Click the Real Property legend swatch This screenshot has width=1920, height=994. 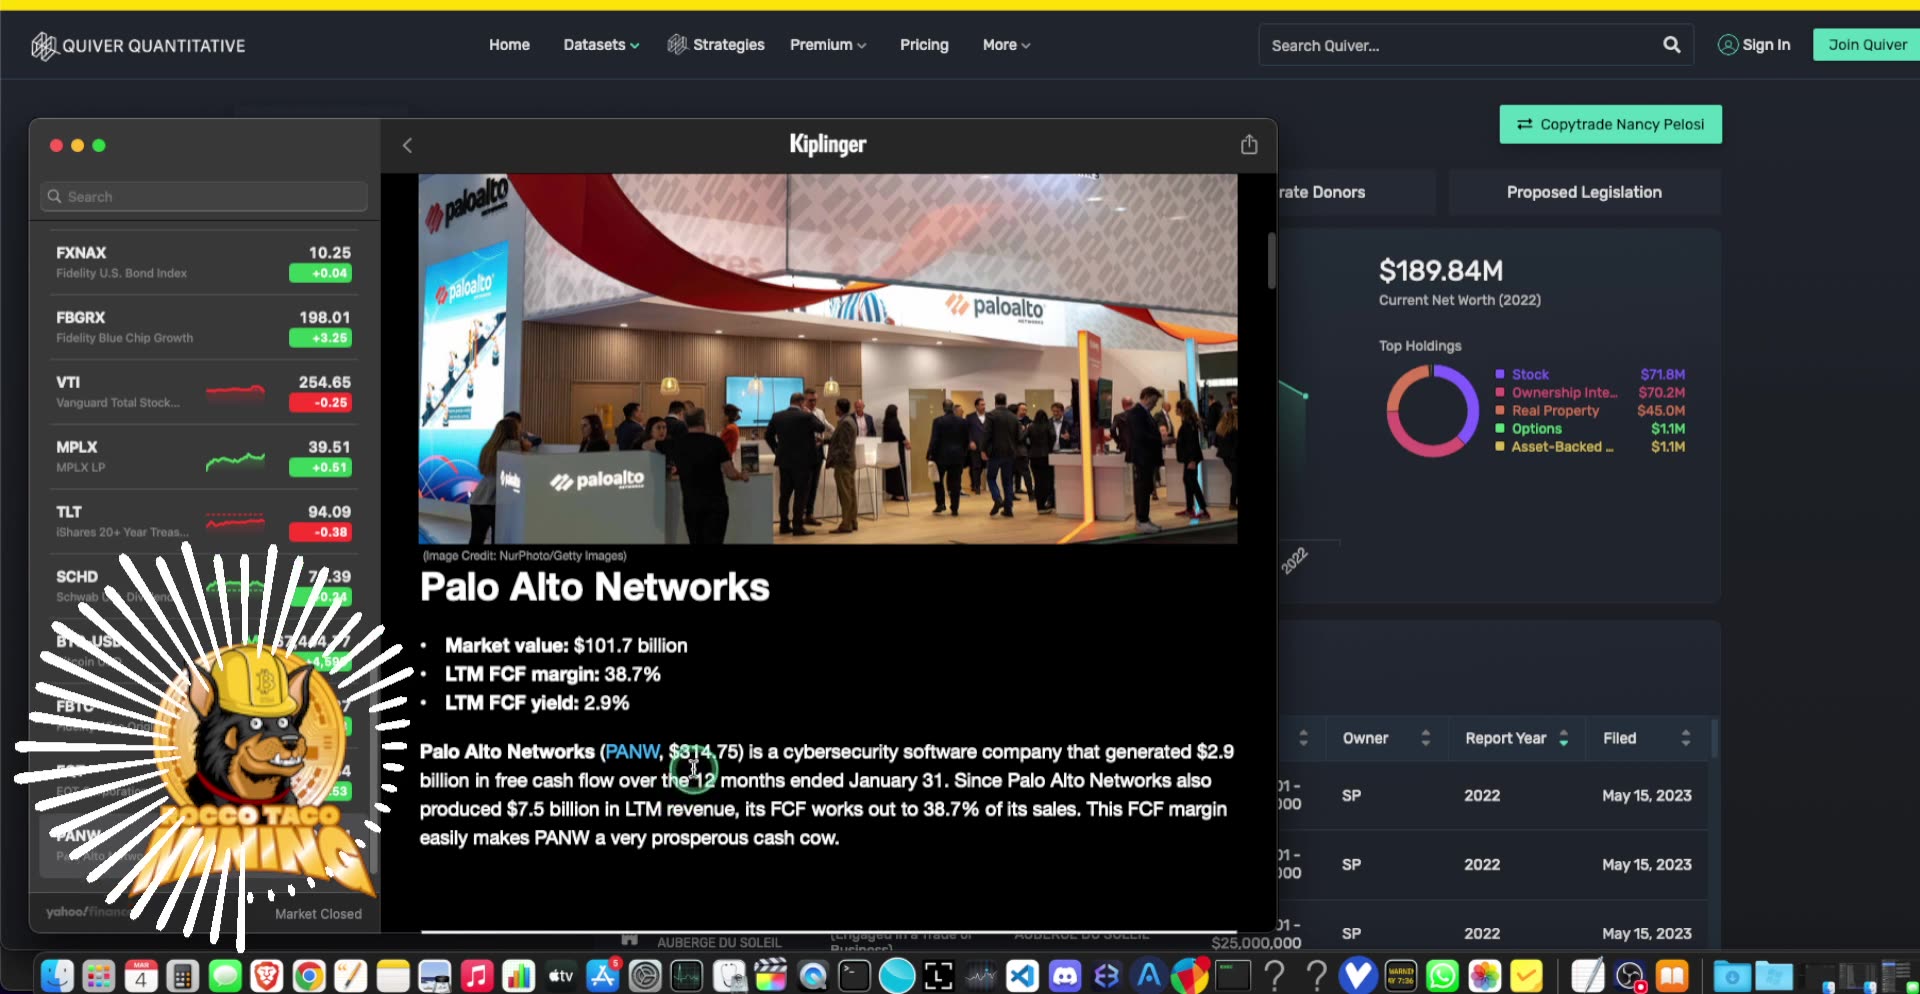pyautogui.click(x=1500, y=411)
